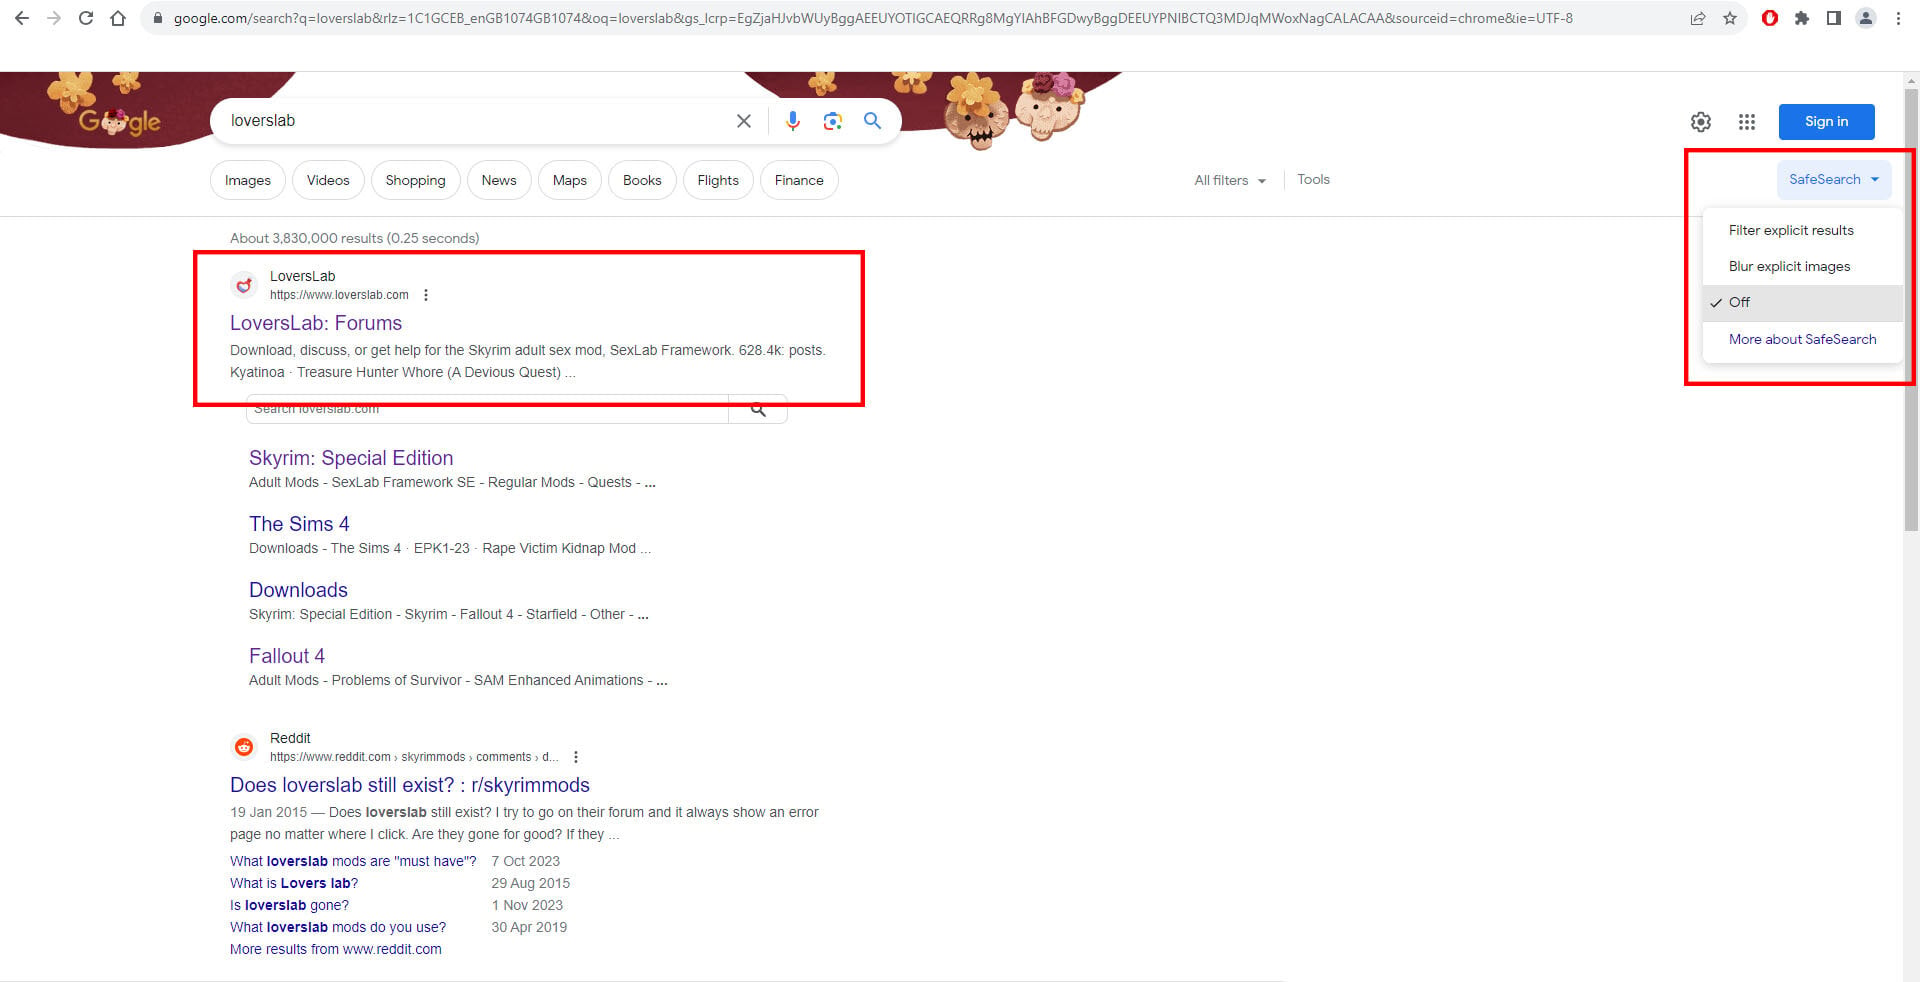
Task: Open Skyrim: Special Edition sitelink
Action: coord(351,458)
